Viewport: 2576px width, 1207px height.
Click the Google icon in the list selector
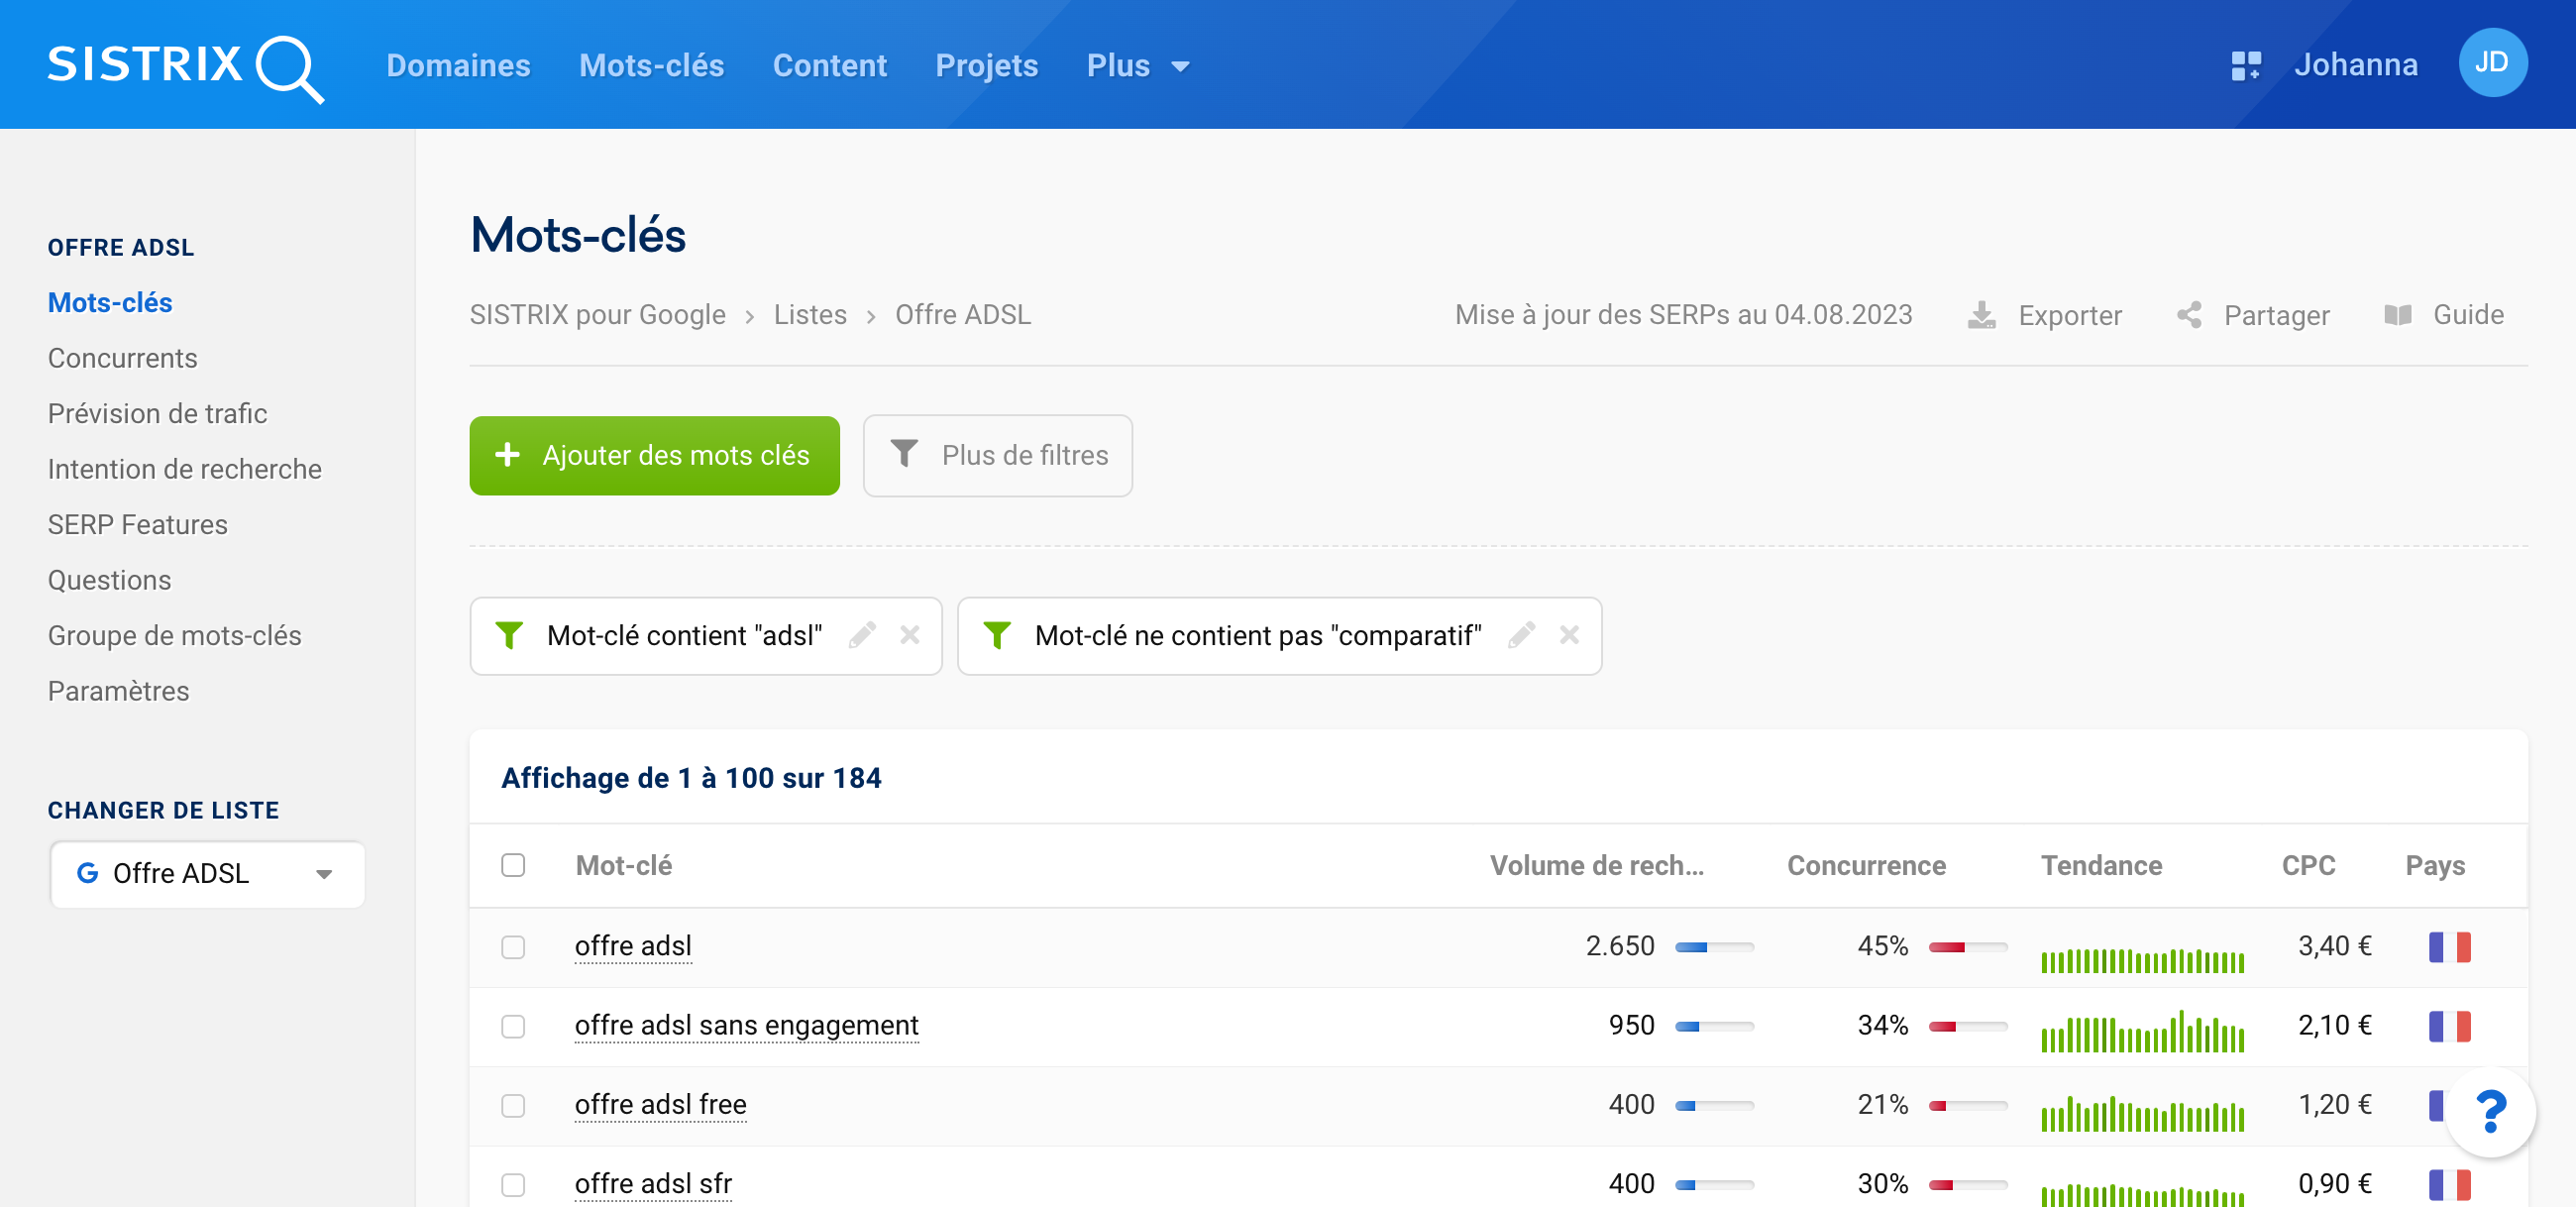coord(87,873)
